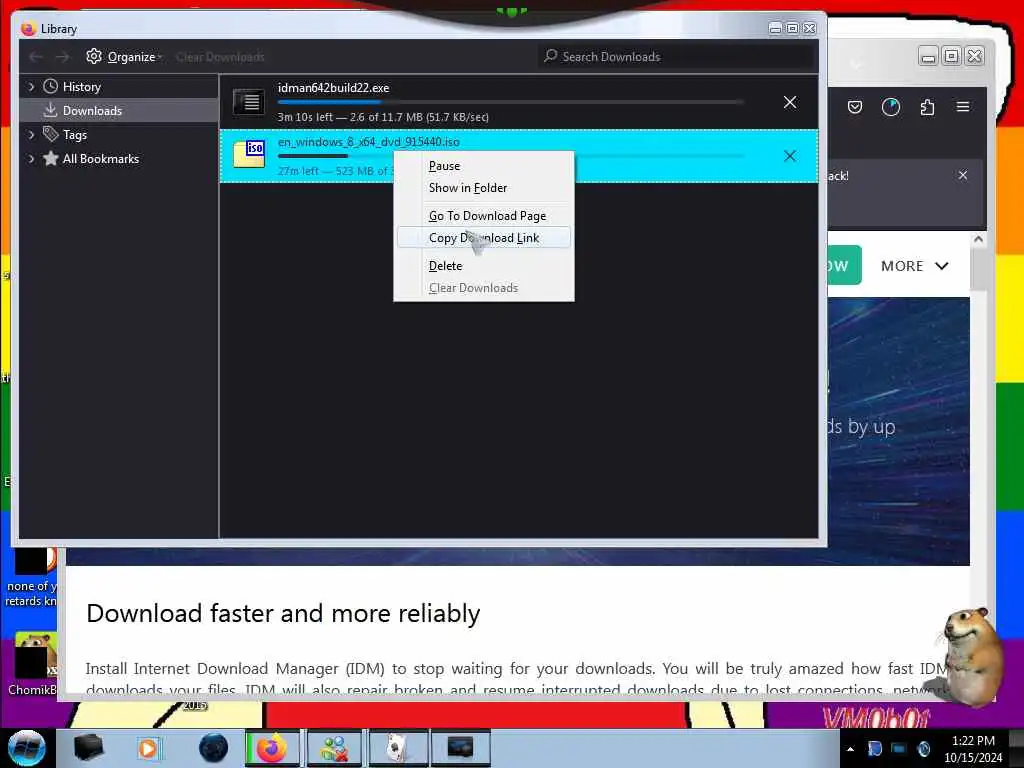Click the taskbar clock showing 1:22 PM
Image resolution: width=1024 pixels, height=768 pixels.
[973, 749]
